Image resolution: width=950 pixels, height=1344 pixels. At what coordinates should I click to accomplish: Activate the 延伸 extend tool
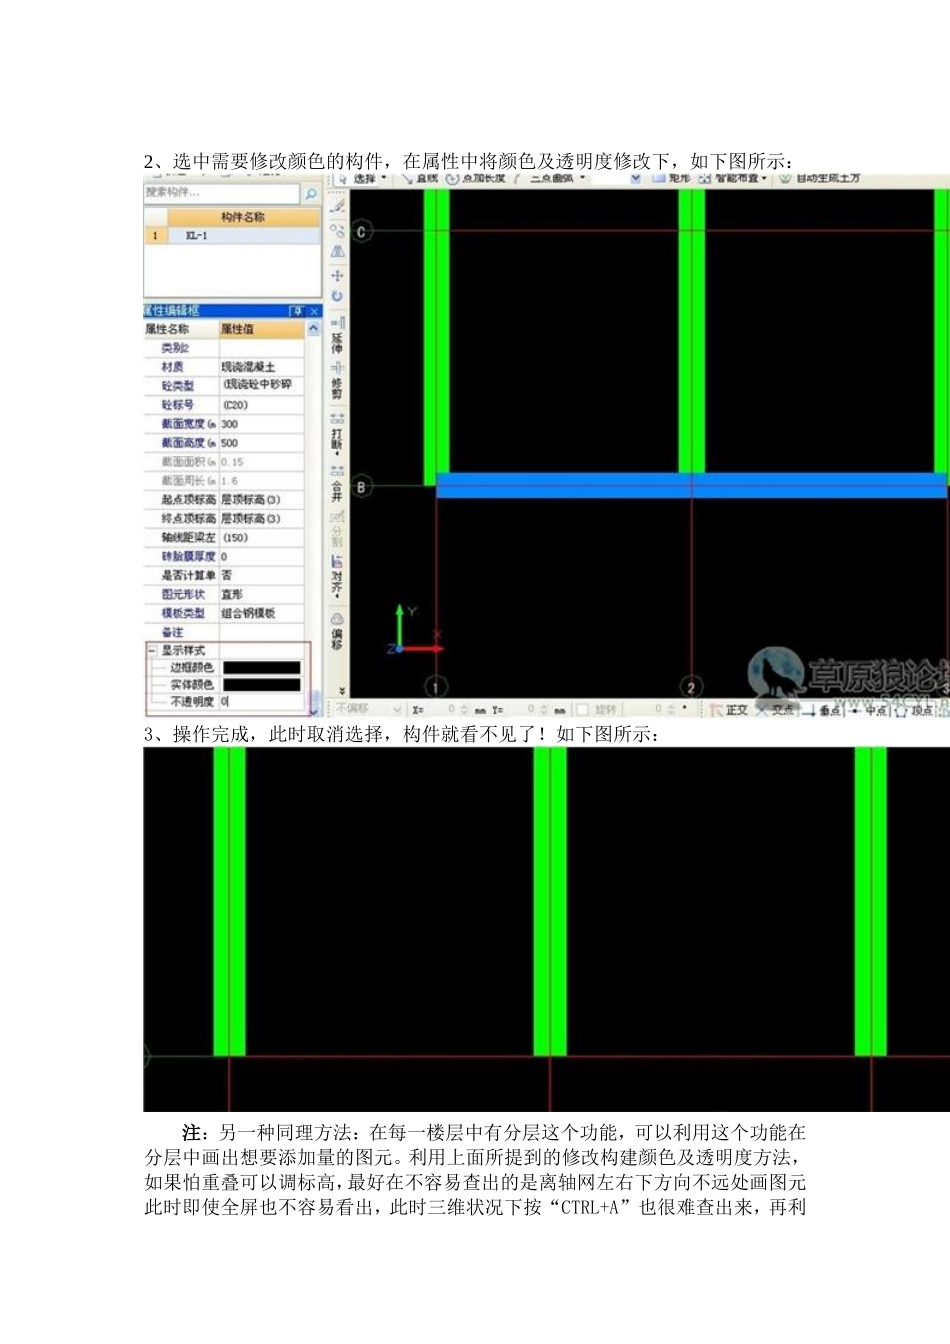pyautogui.click(x=337, y=334)
